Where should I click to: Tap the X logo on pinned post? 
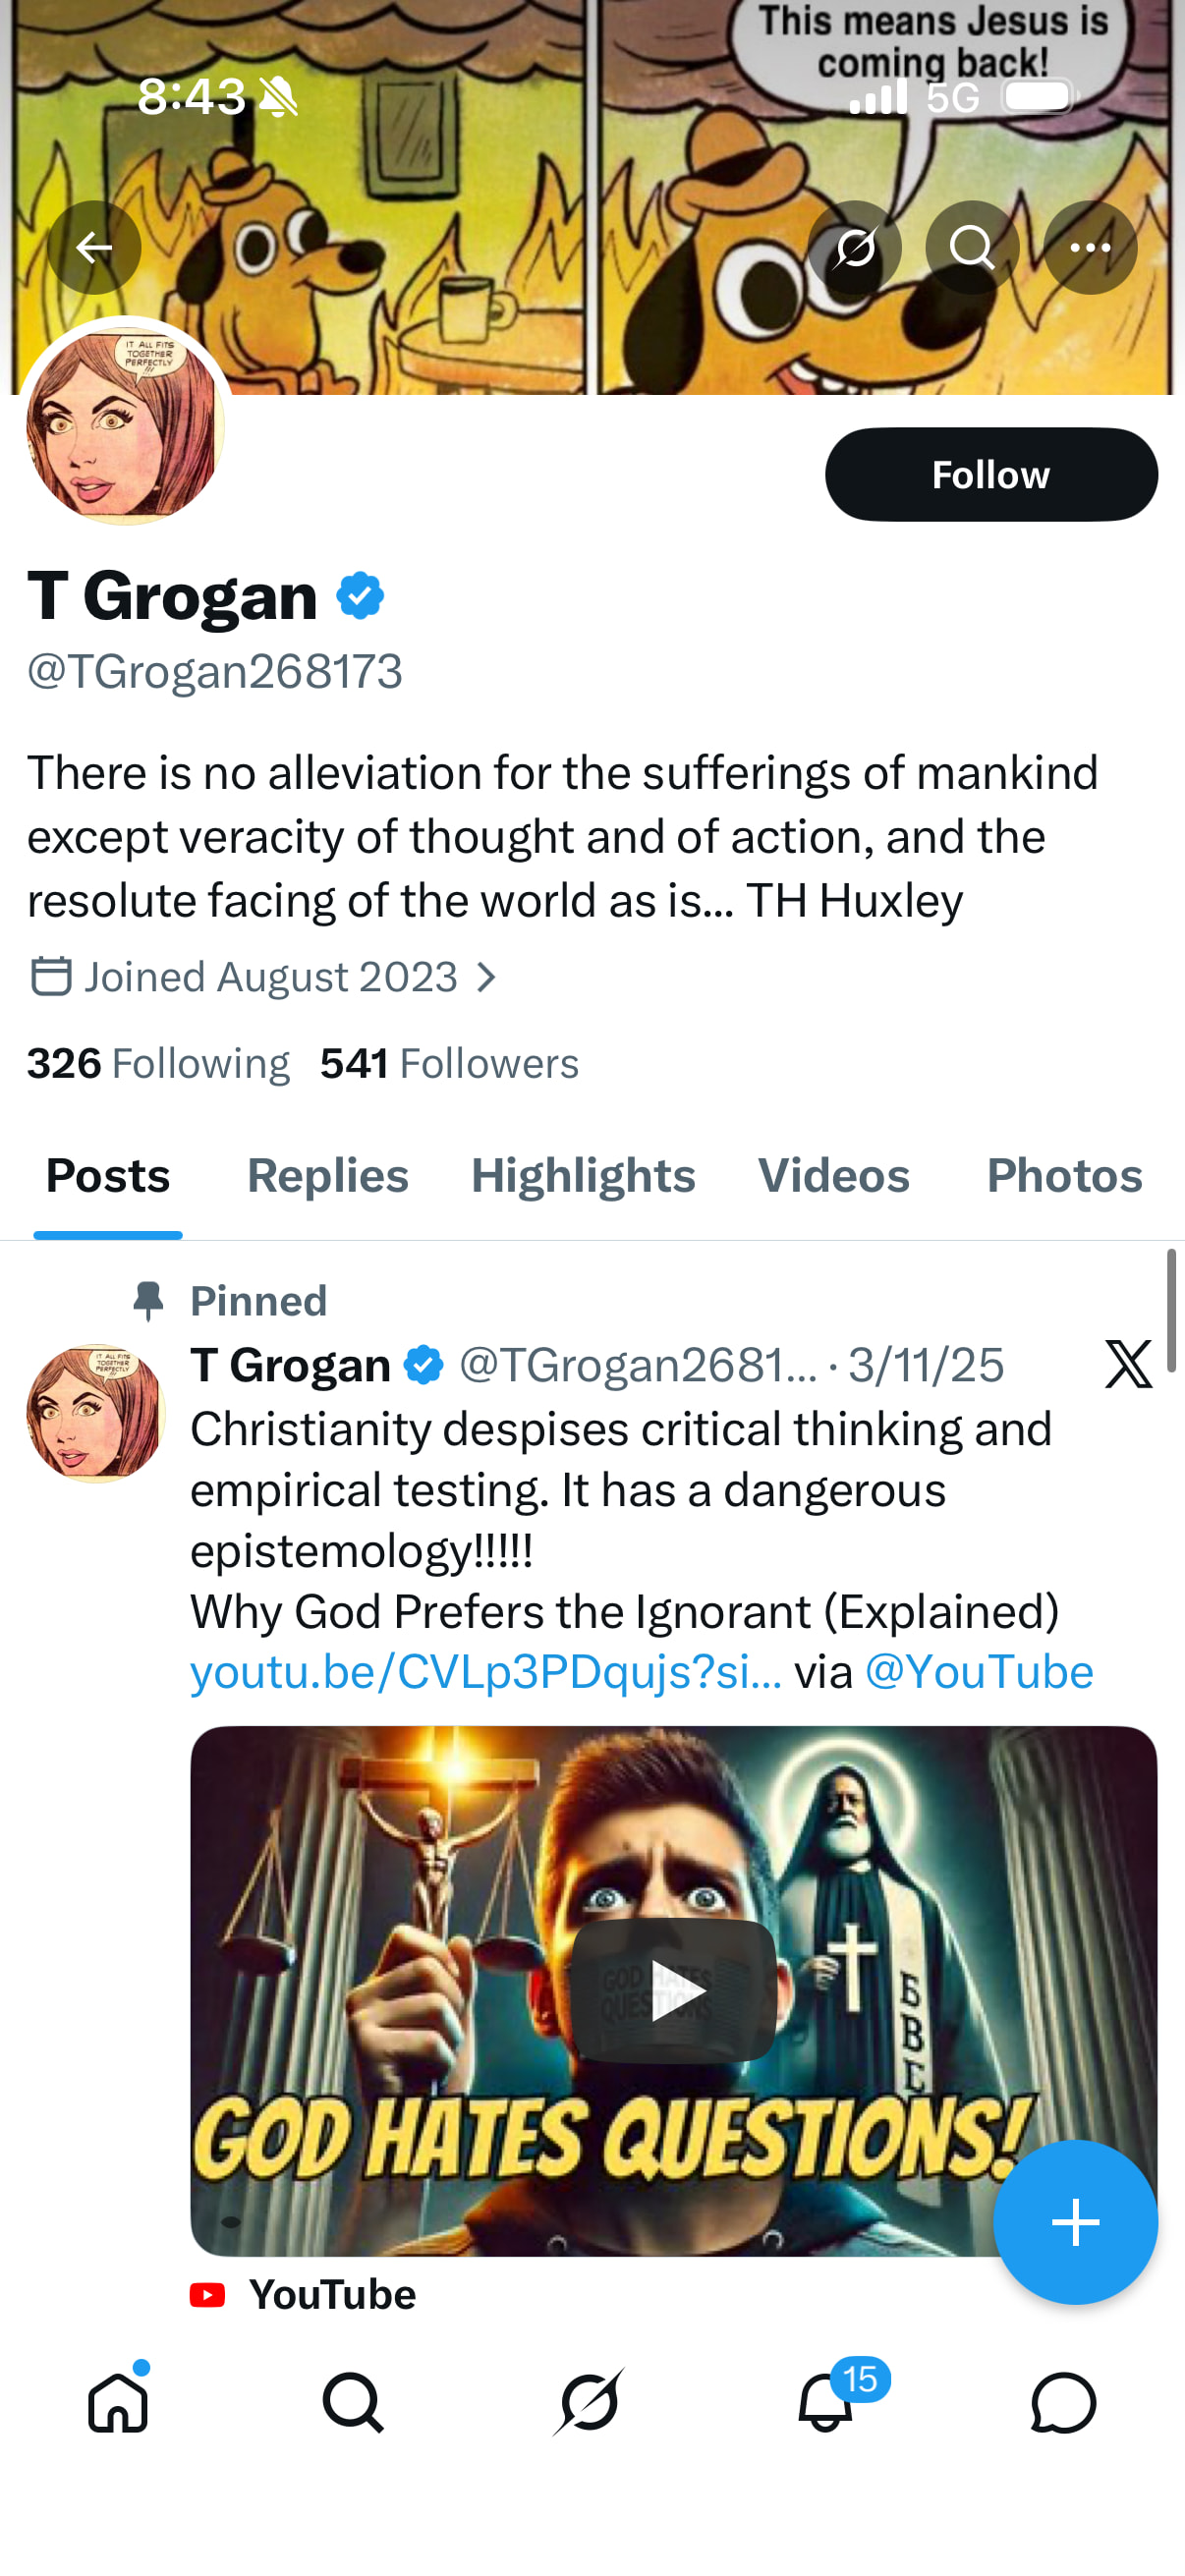click(1128, 1364)
